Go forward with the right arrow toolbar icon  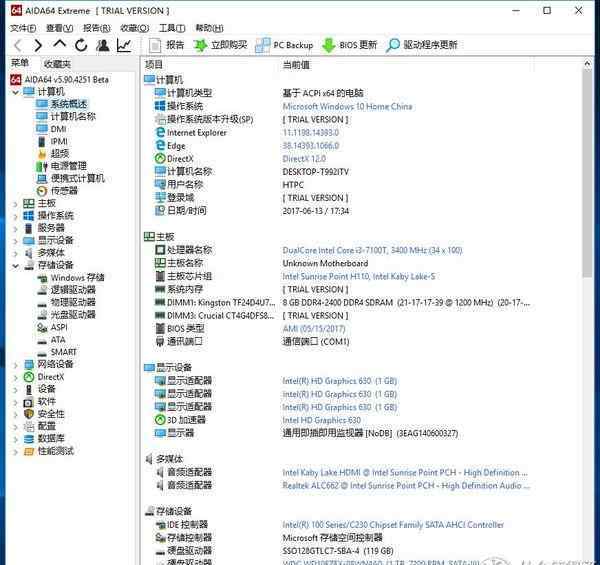pos(38,45)
